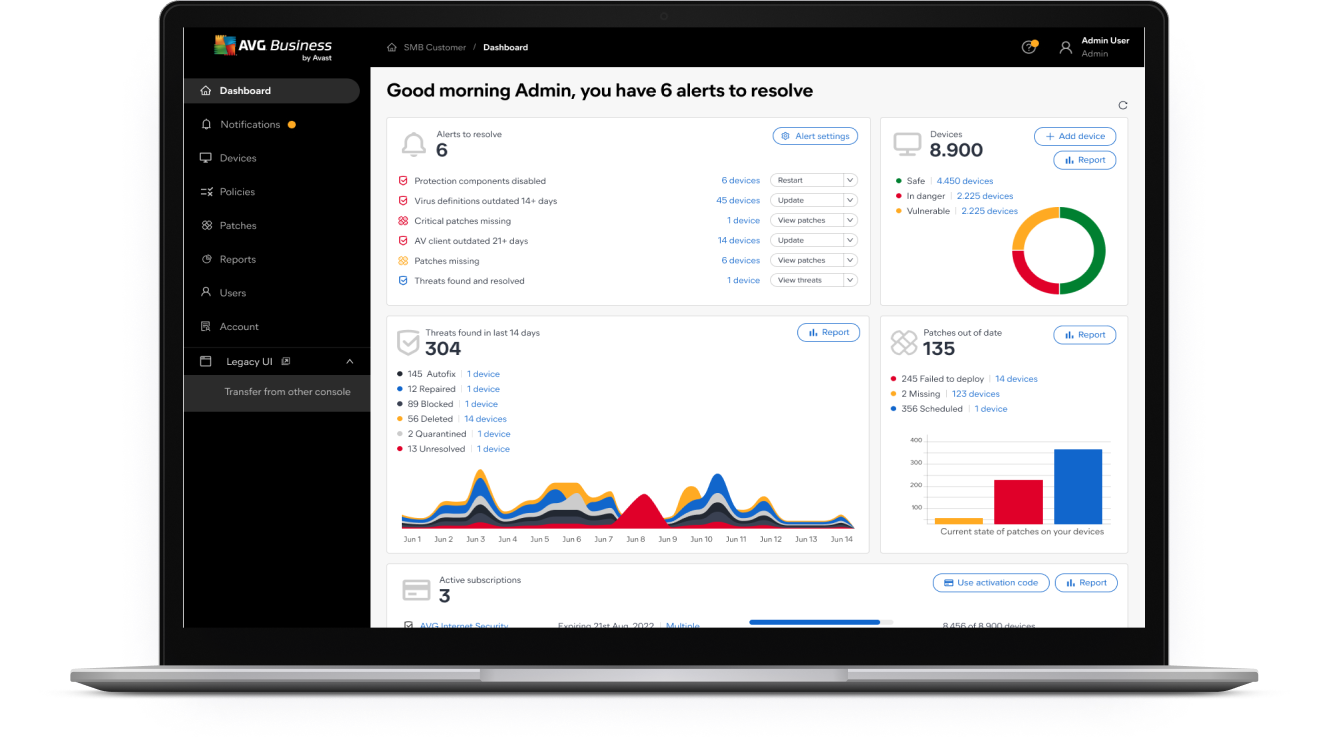Select SMB Customer in the breadcrumb
The height and width of the screenshot is (748, 1328).
(x=431, y=47)
